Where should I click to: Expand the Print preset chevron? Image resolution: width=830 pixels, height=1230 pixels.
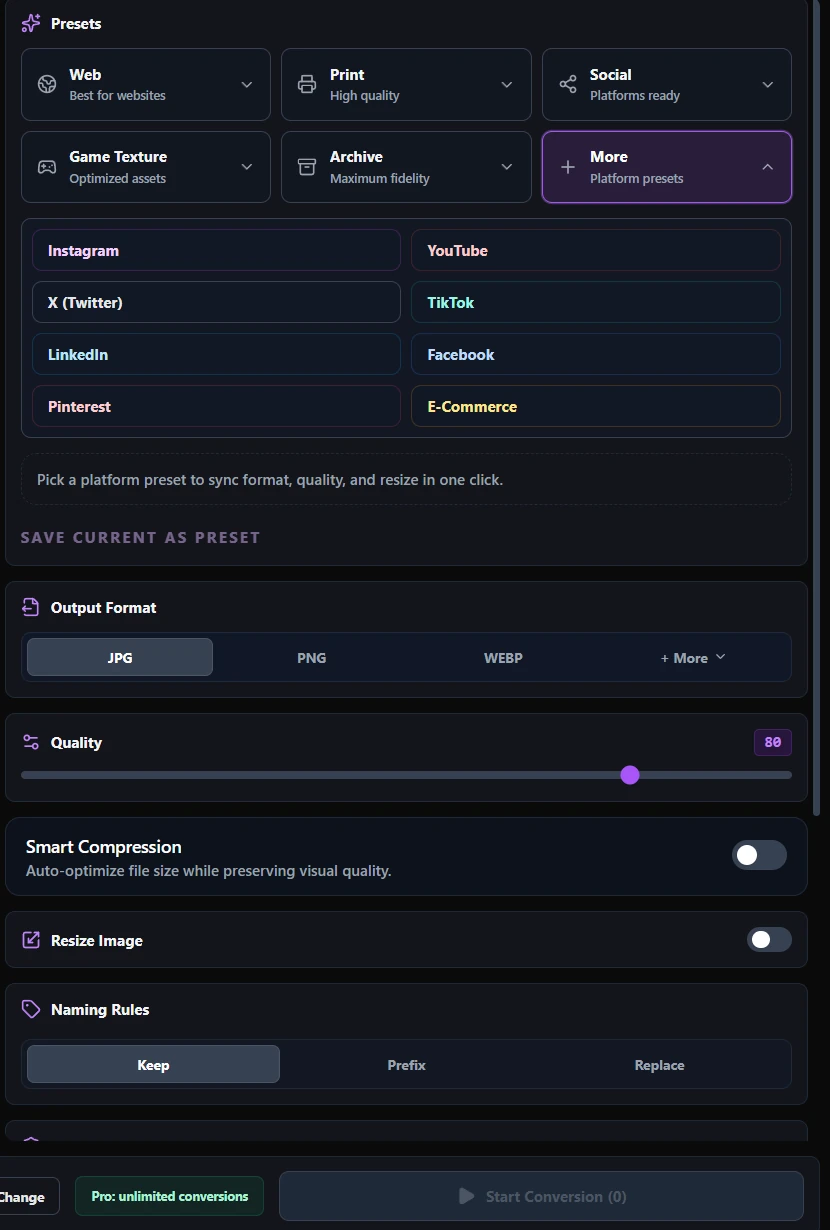(507, 85)
